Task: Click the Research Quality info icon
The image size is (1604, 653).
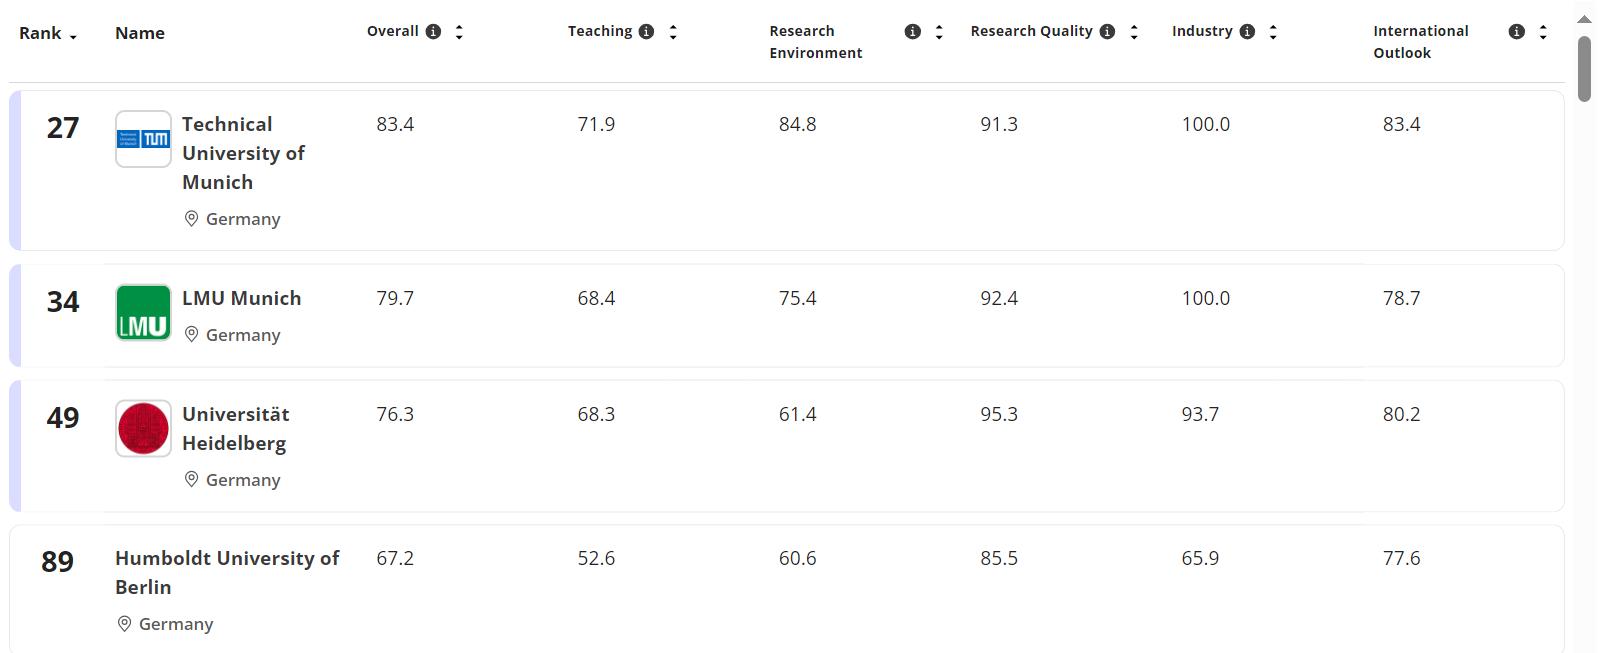Action: click(x=1107, y=32)
